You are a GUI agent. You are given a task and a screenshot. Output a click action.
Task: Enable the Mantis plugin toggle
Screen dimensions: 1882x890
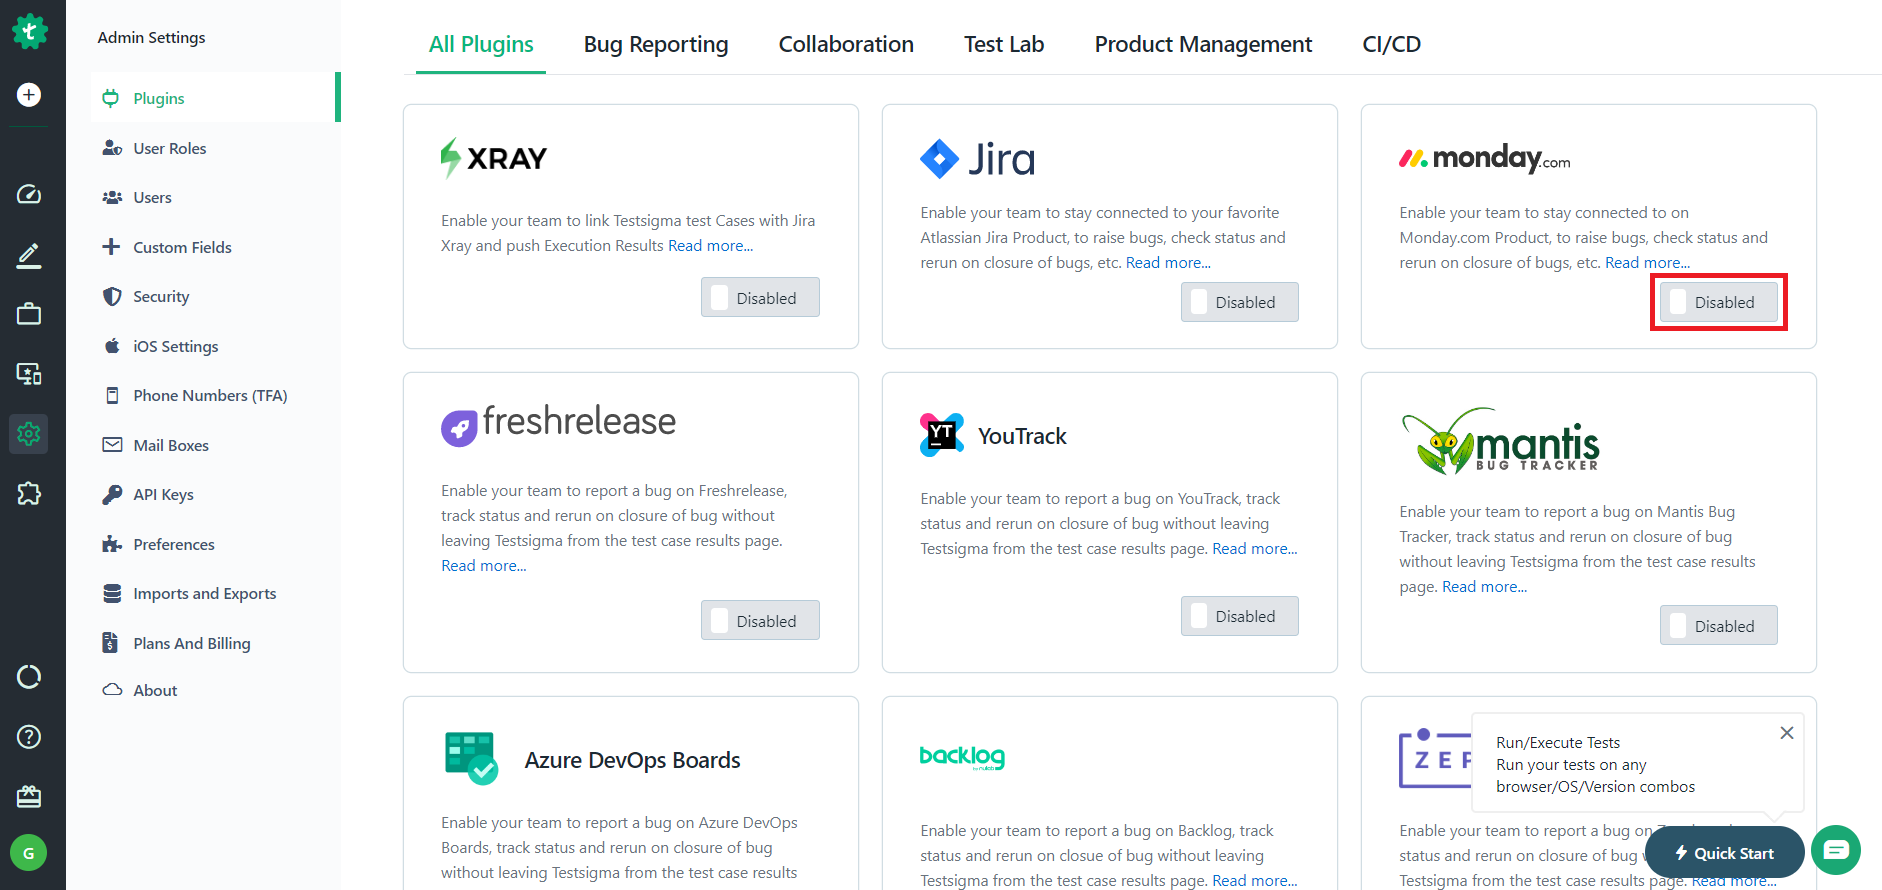click(x=1719, y=626)
